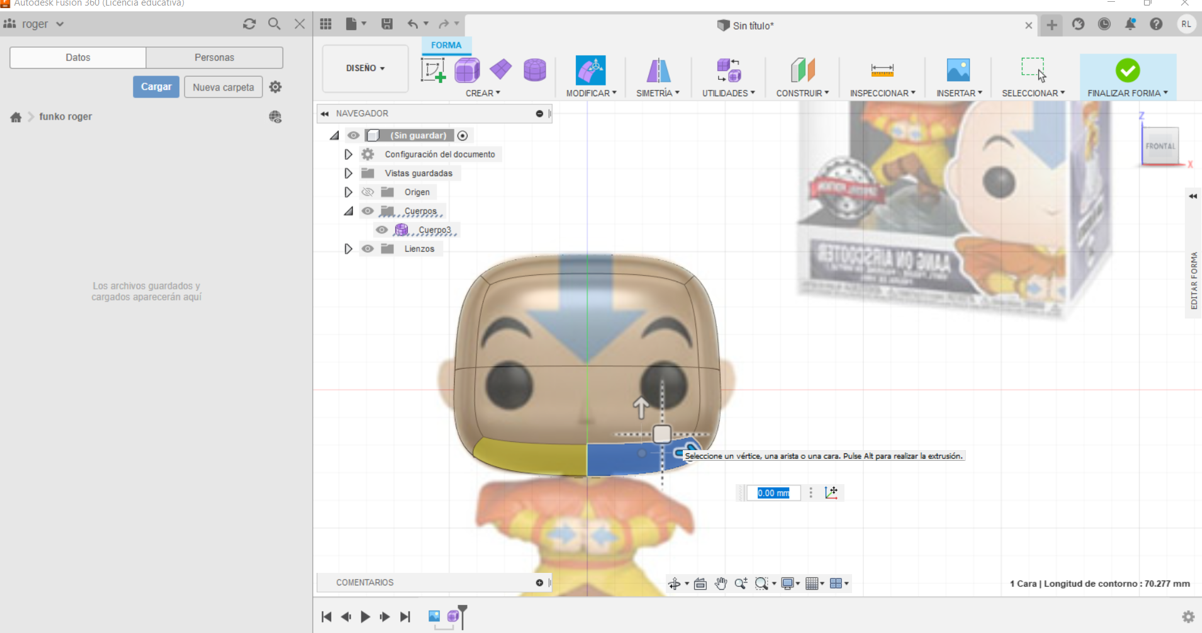Toggle visibility of Cuerpos folder
This screenshot has height=633, width=1202.
[368, 211]
